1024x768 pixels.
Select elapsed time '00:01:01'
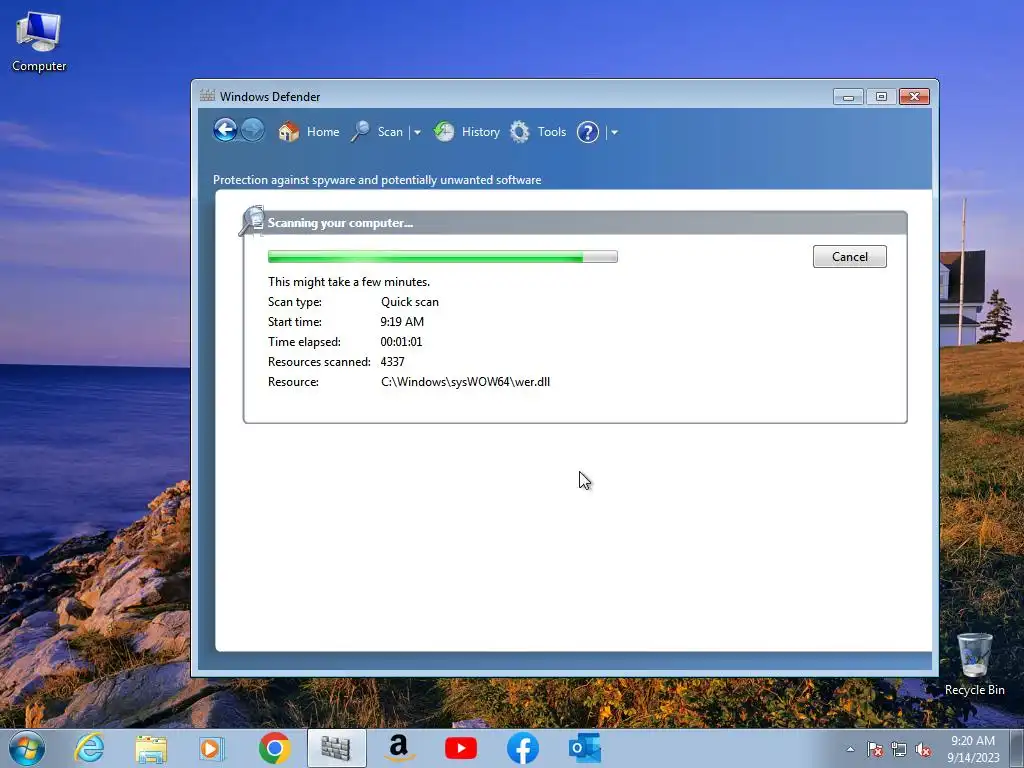point(401,342)
